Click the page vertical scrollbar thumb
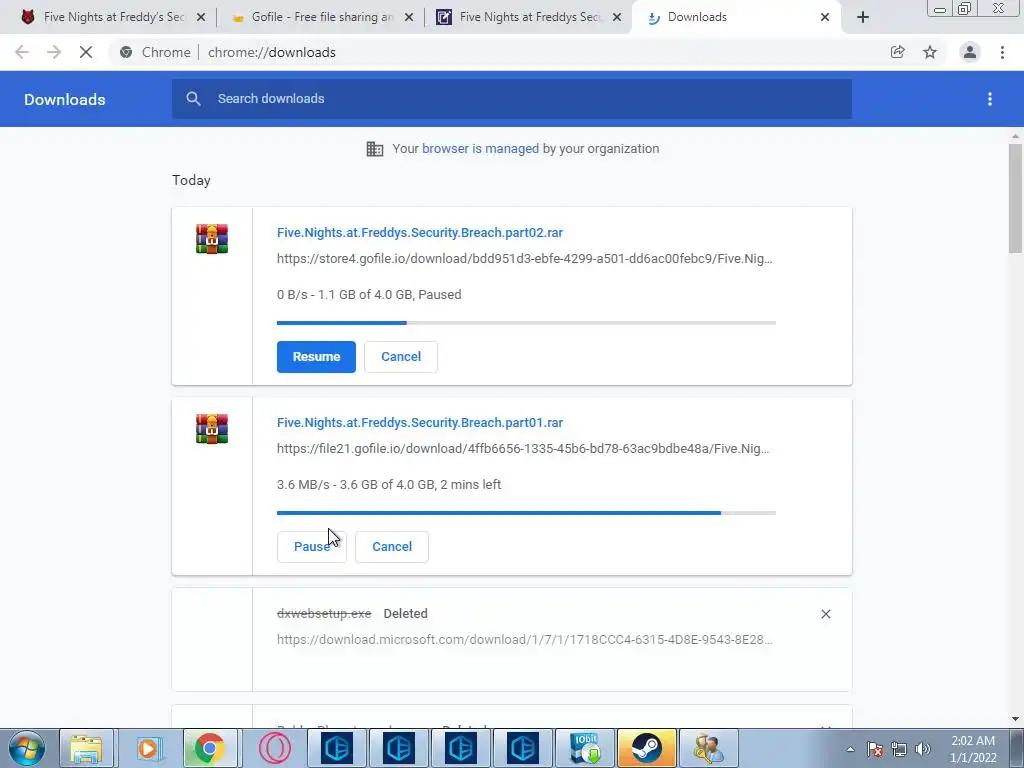1024x768 pixels. [x=1015, y=198]
